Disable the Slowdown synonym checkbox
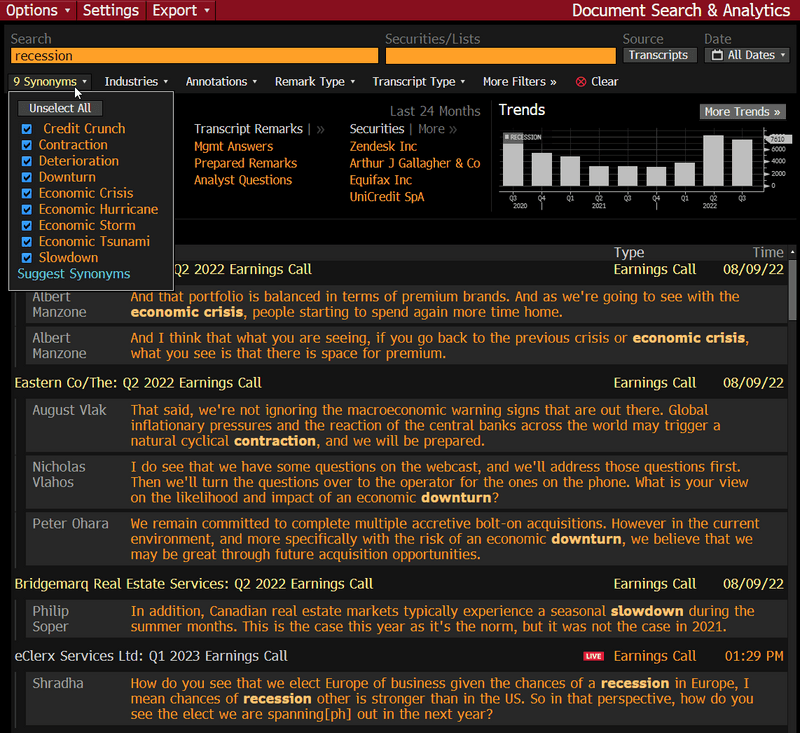The image size is (800, 733). (x=27, y=257)
